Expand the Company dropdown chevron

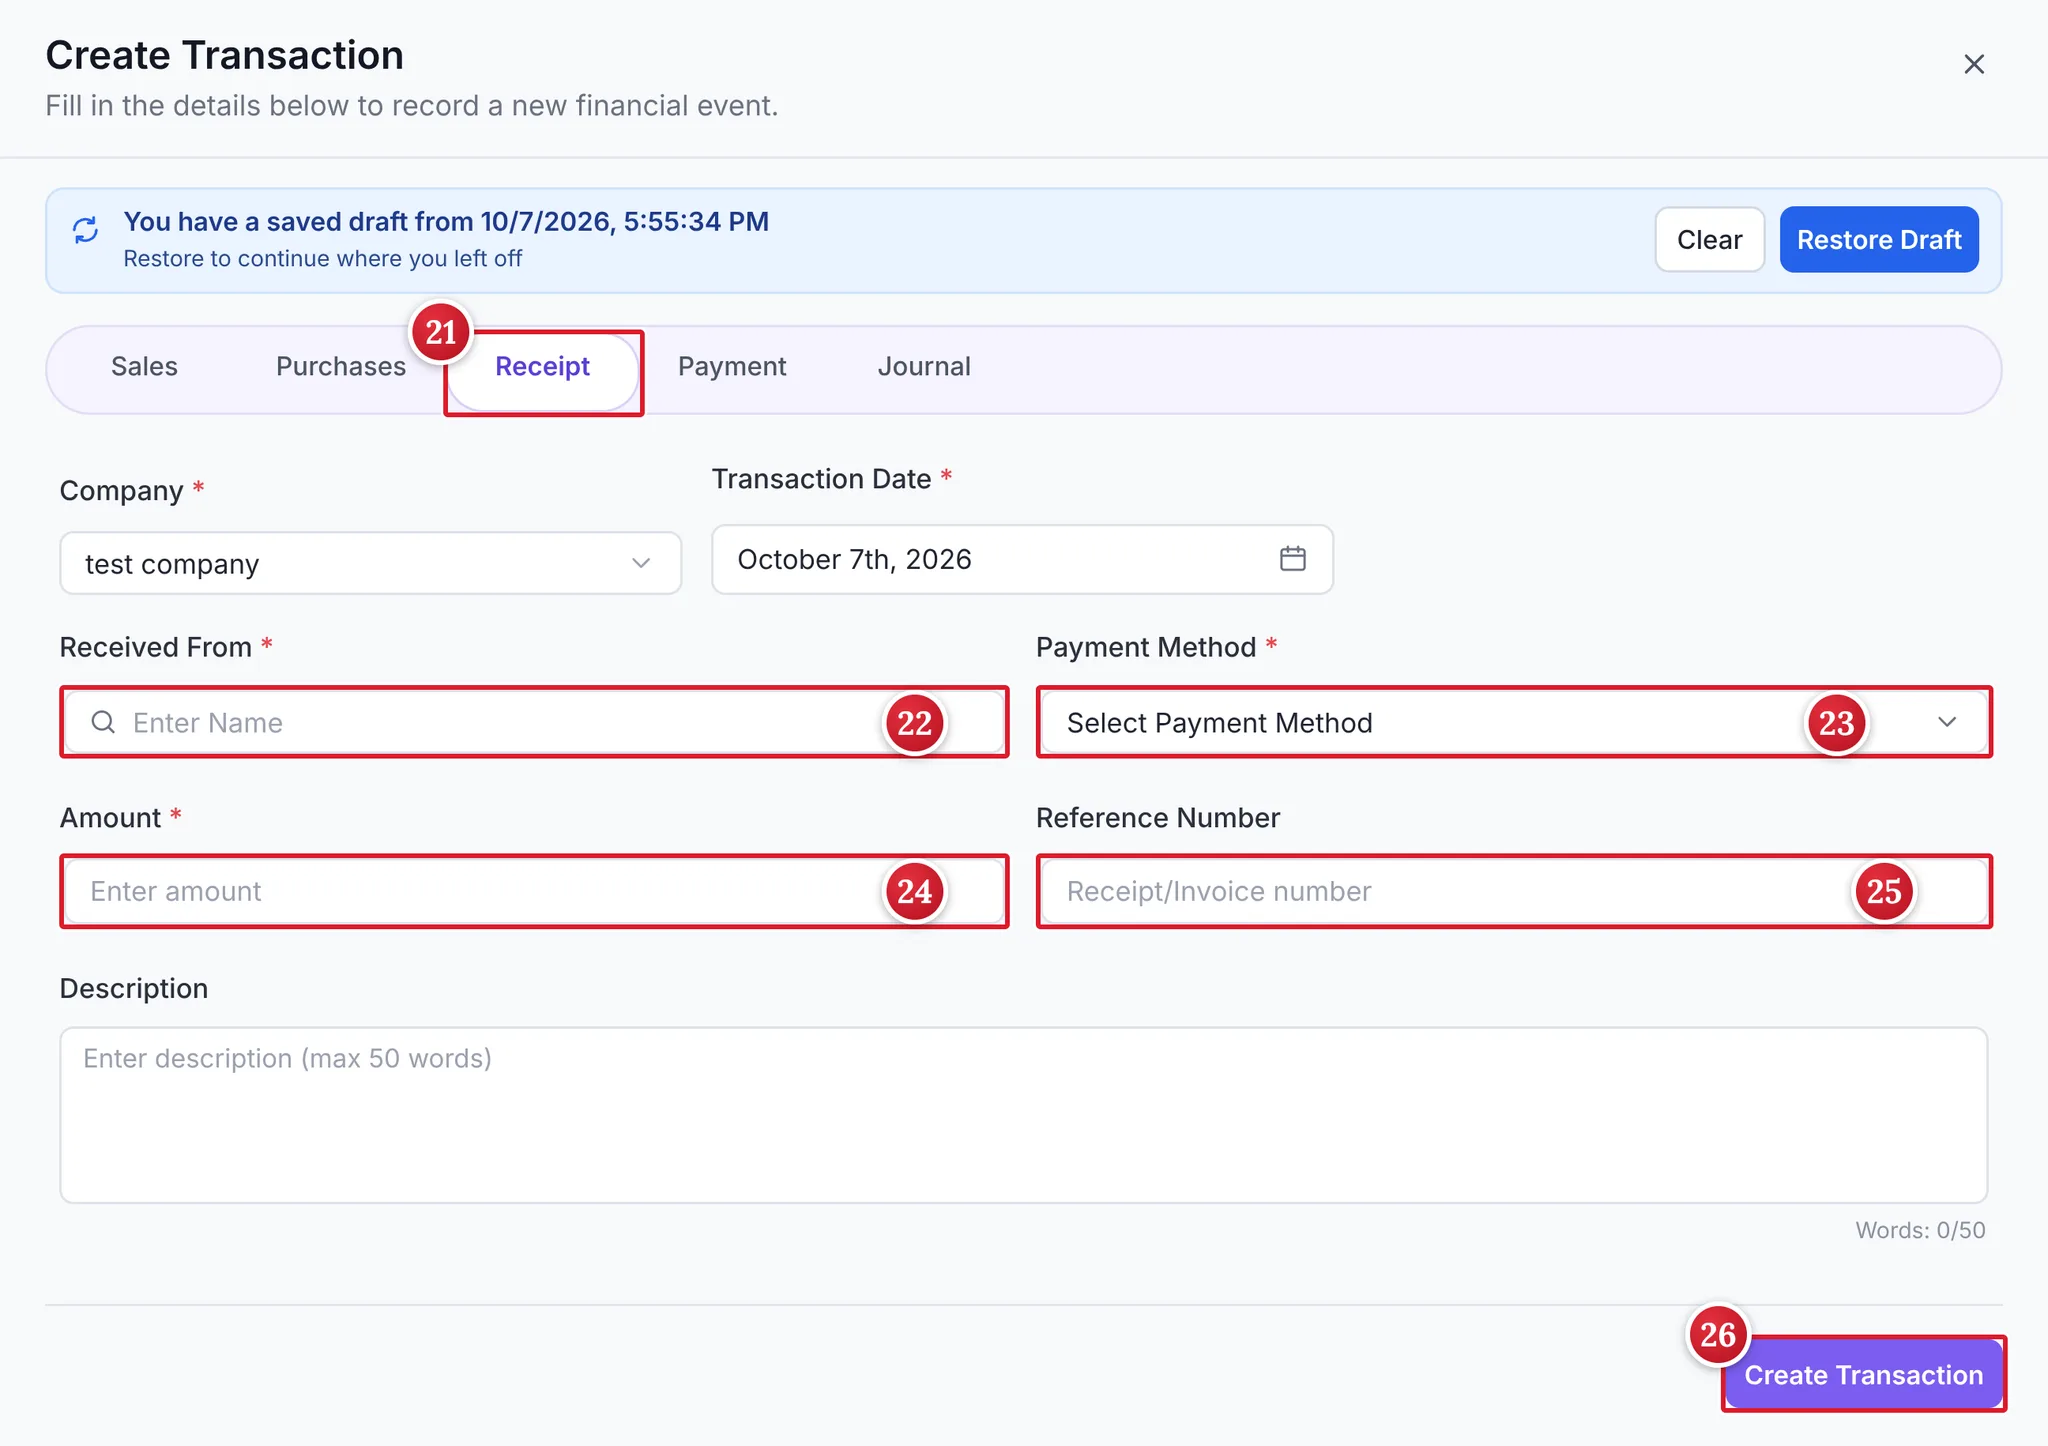click(x=641, y=563)
